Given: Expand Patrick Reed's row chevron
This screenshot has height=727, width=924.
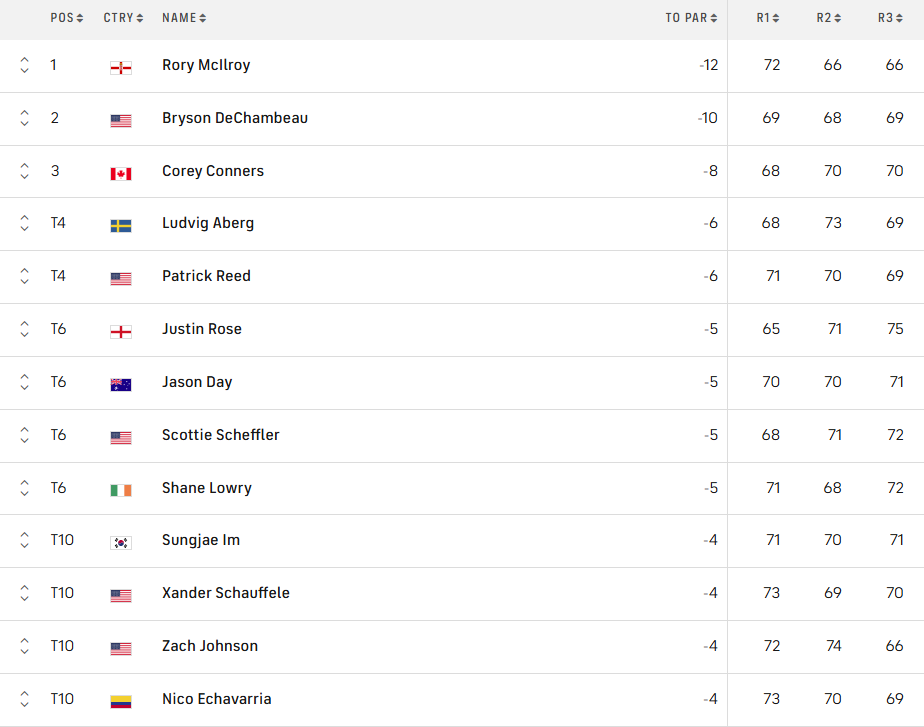Looking at the screenshot, I should (24, 277).
